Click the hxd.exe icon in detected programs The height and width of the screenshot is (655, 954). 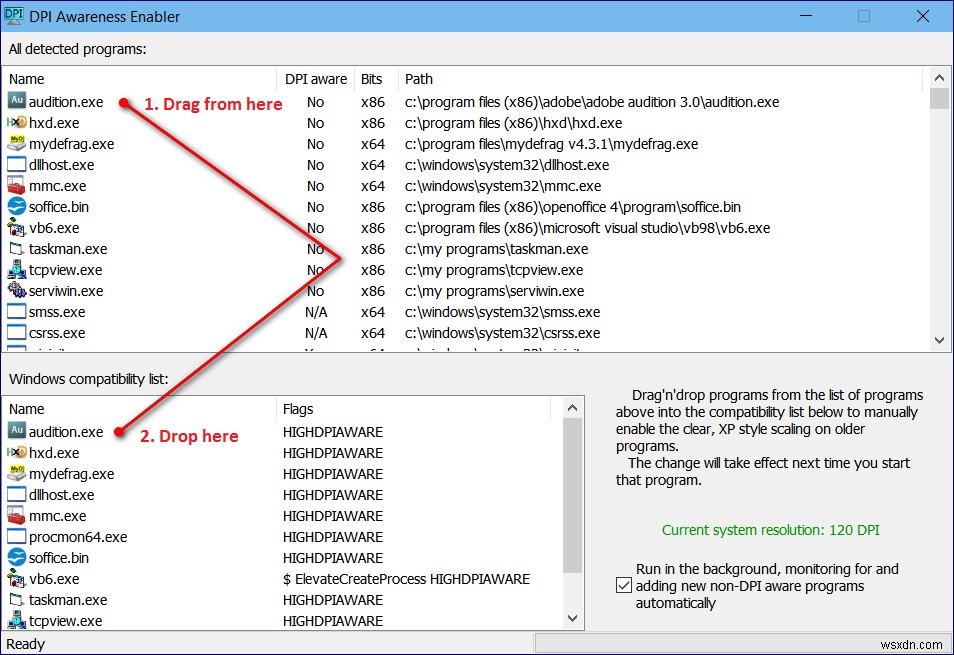pyautogui.click(x=16, y=122)
